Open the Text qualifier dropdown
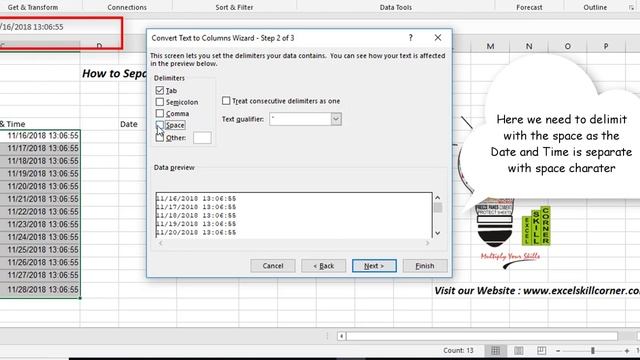640x360 pixels. coord(336,119)
